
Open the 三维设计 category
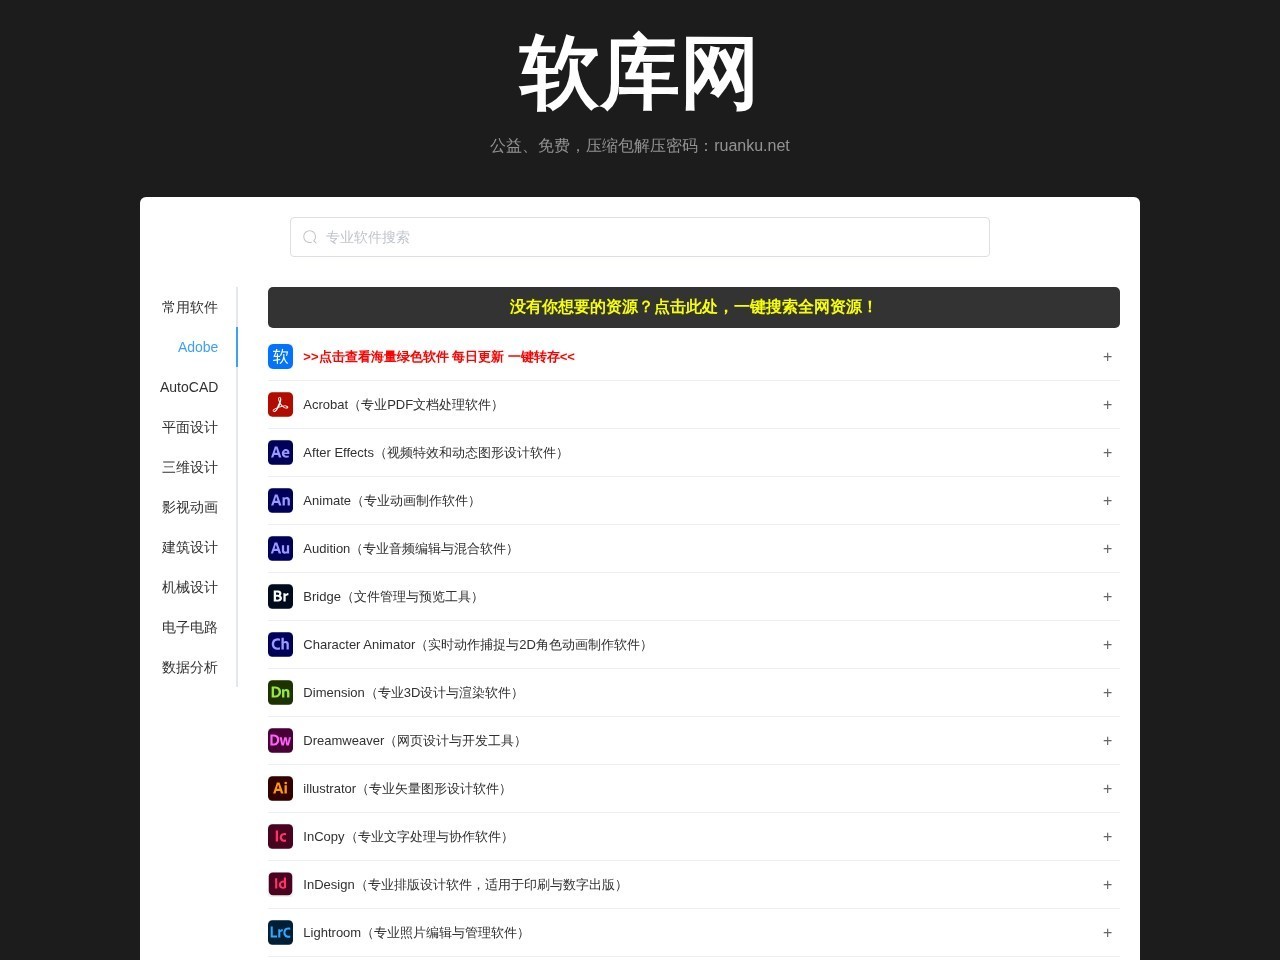pyautogui.click(x=190, y=467)
